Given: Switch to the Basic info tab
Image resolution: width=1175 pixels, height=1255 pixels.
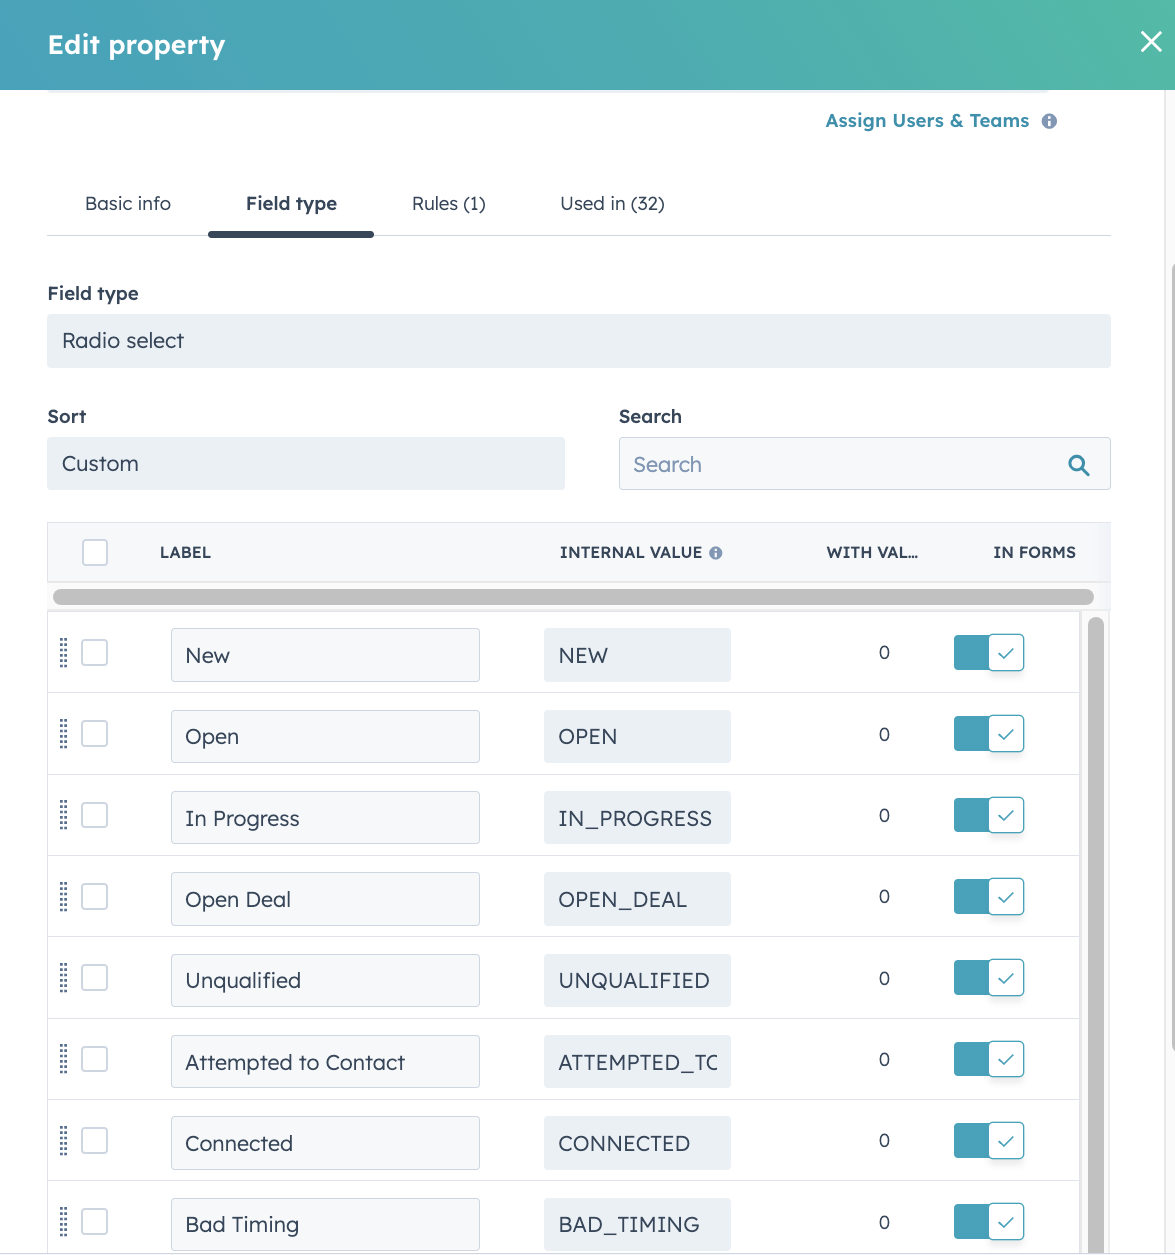Looking at the screenshot, I should 128,204.
